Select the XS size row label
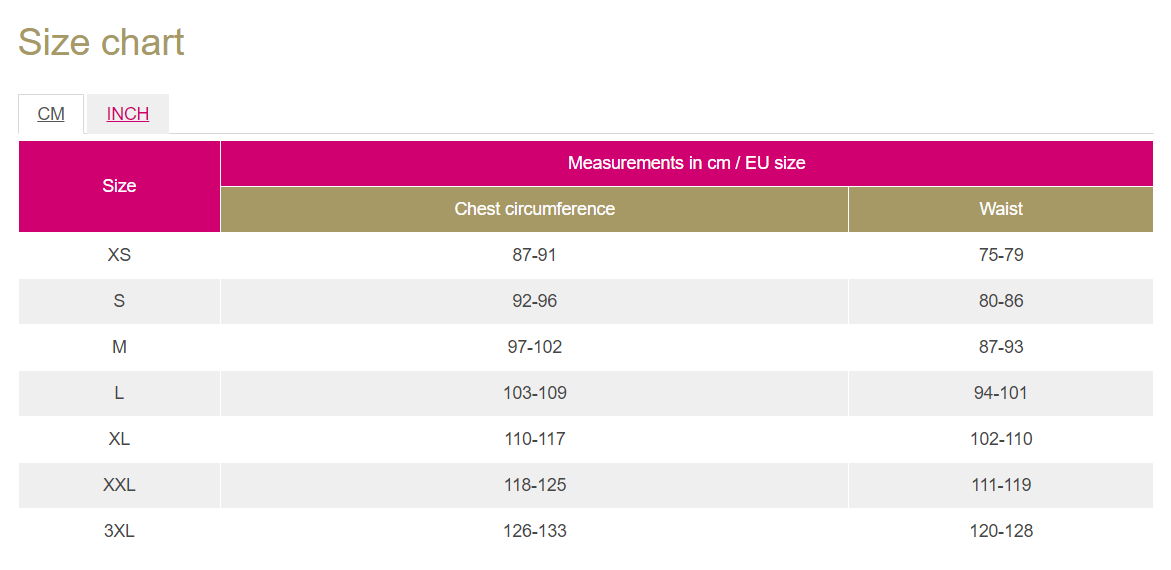 (x=119, y=255)
